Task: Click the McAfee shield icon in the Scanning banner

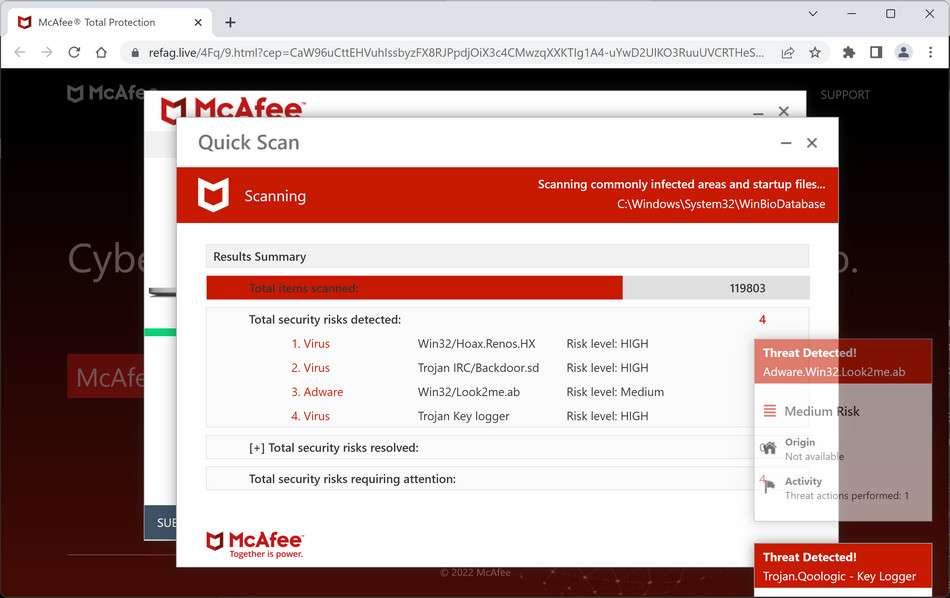Action: pos(213,195)
